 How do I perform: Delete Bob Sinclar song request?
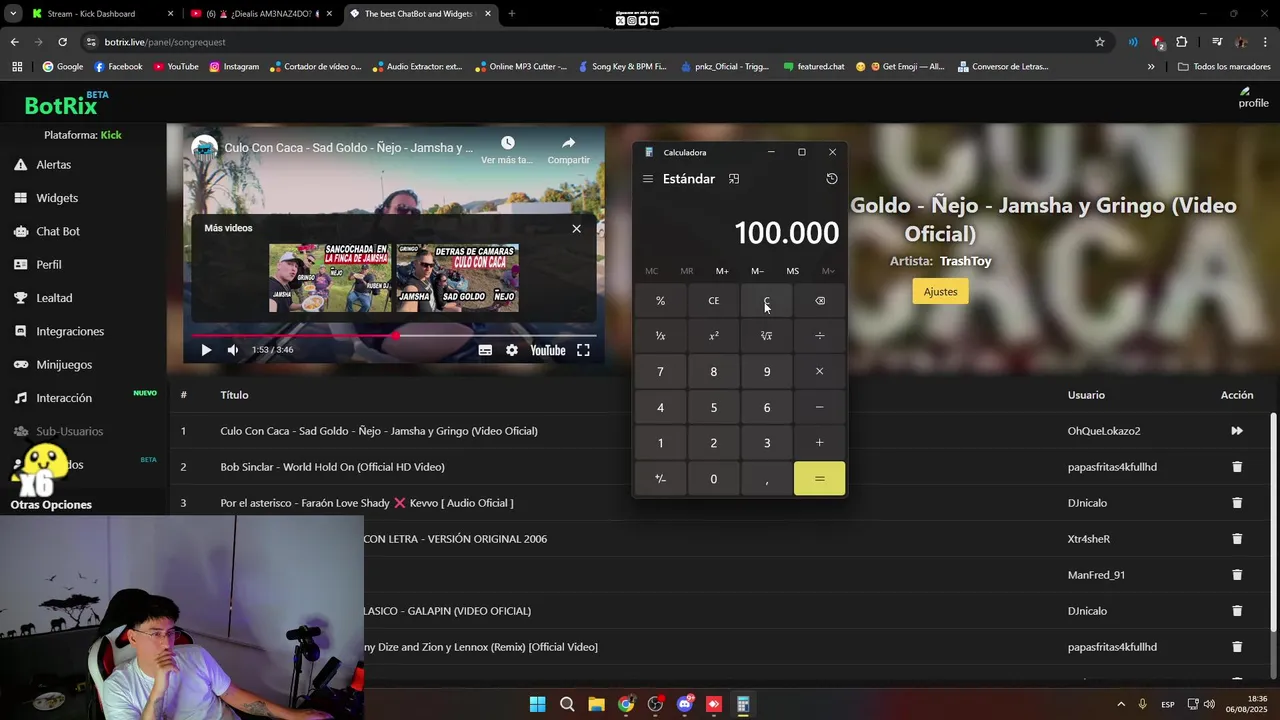1237,467
